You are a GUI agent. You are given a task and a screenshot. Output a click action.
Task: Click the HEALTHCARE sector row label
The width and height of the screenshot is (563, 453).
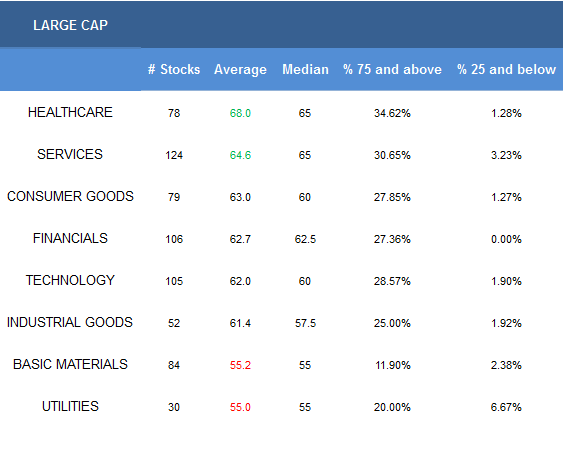click(x=70, y=112)
